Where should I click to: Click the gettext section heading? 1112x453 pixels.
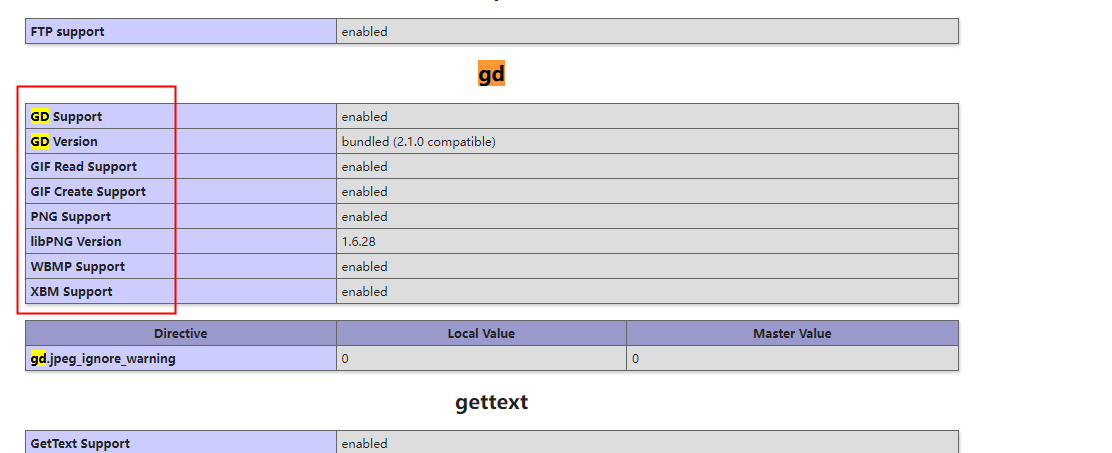(x=491, y=402)
